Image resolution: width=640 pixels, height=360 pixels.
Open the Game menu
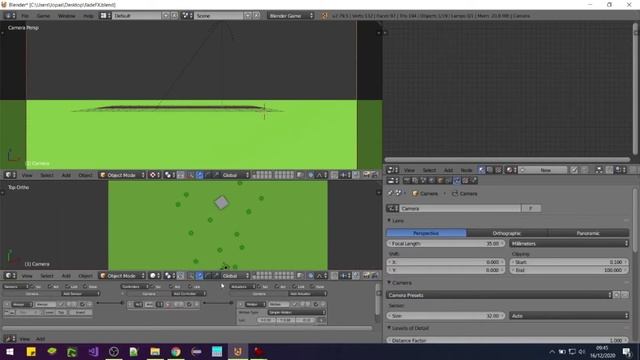point(43,16)
